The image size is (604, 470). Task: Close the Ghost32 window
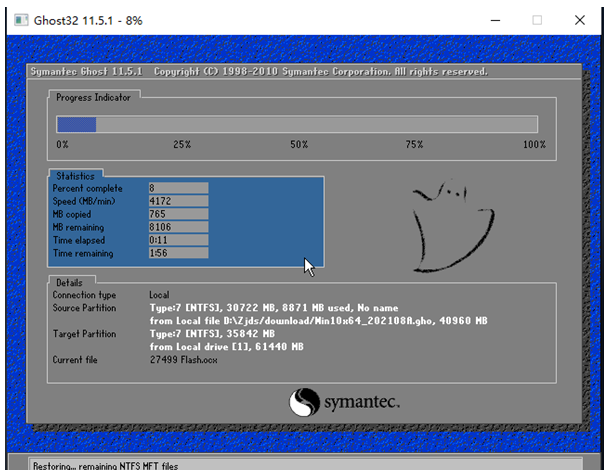580,19
